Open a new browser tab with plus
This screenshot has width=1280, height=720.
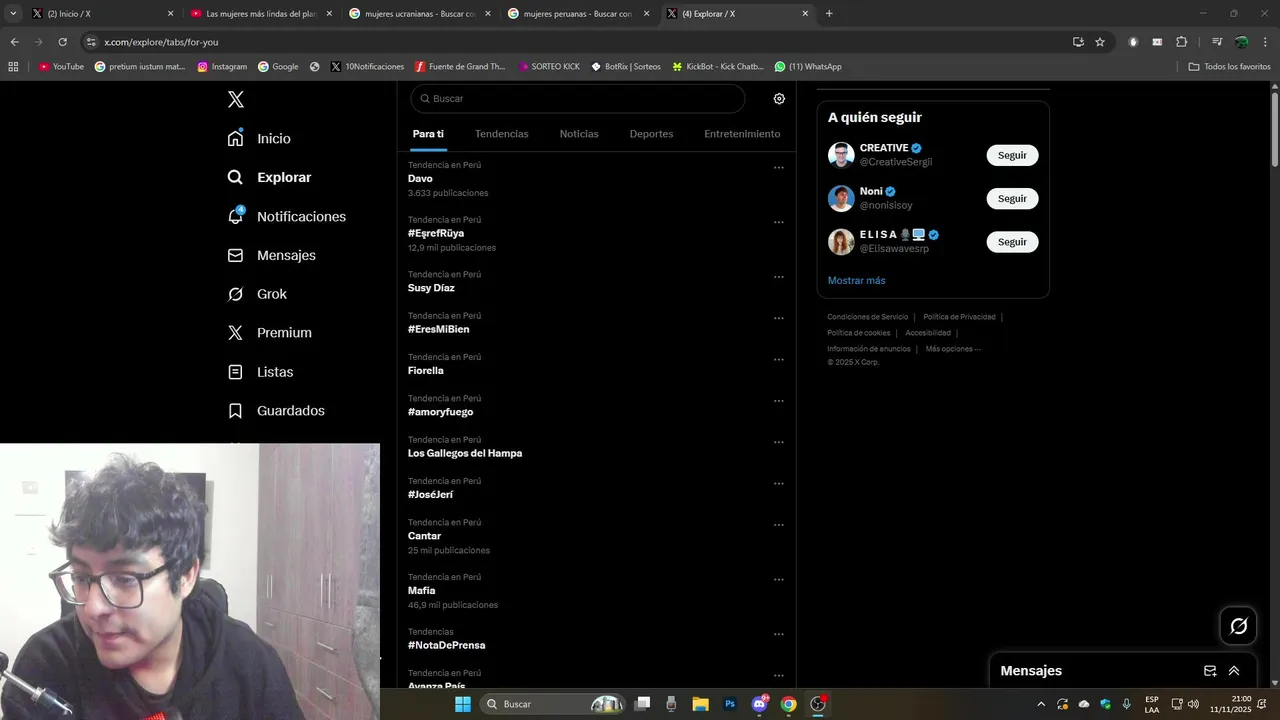[829, 14]
